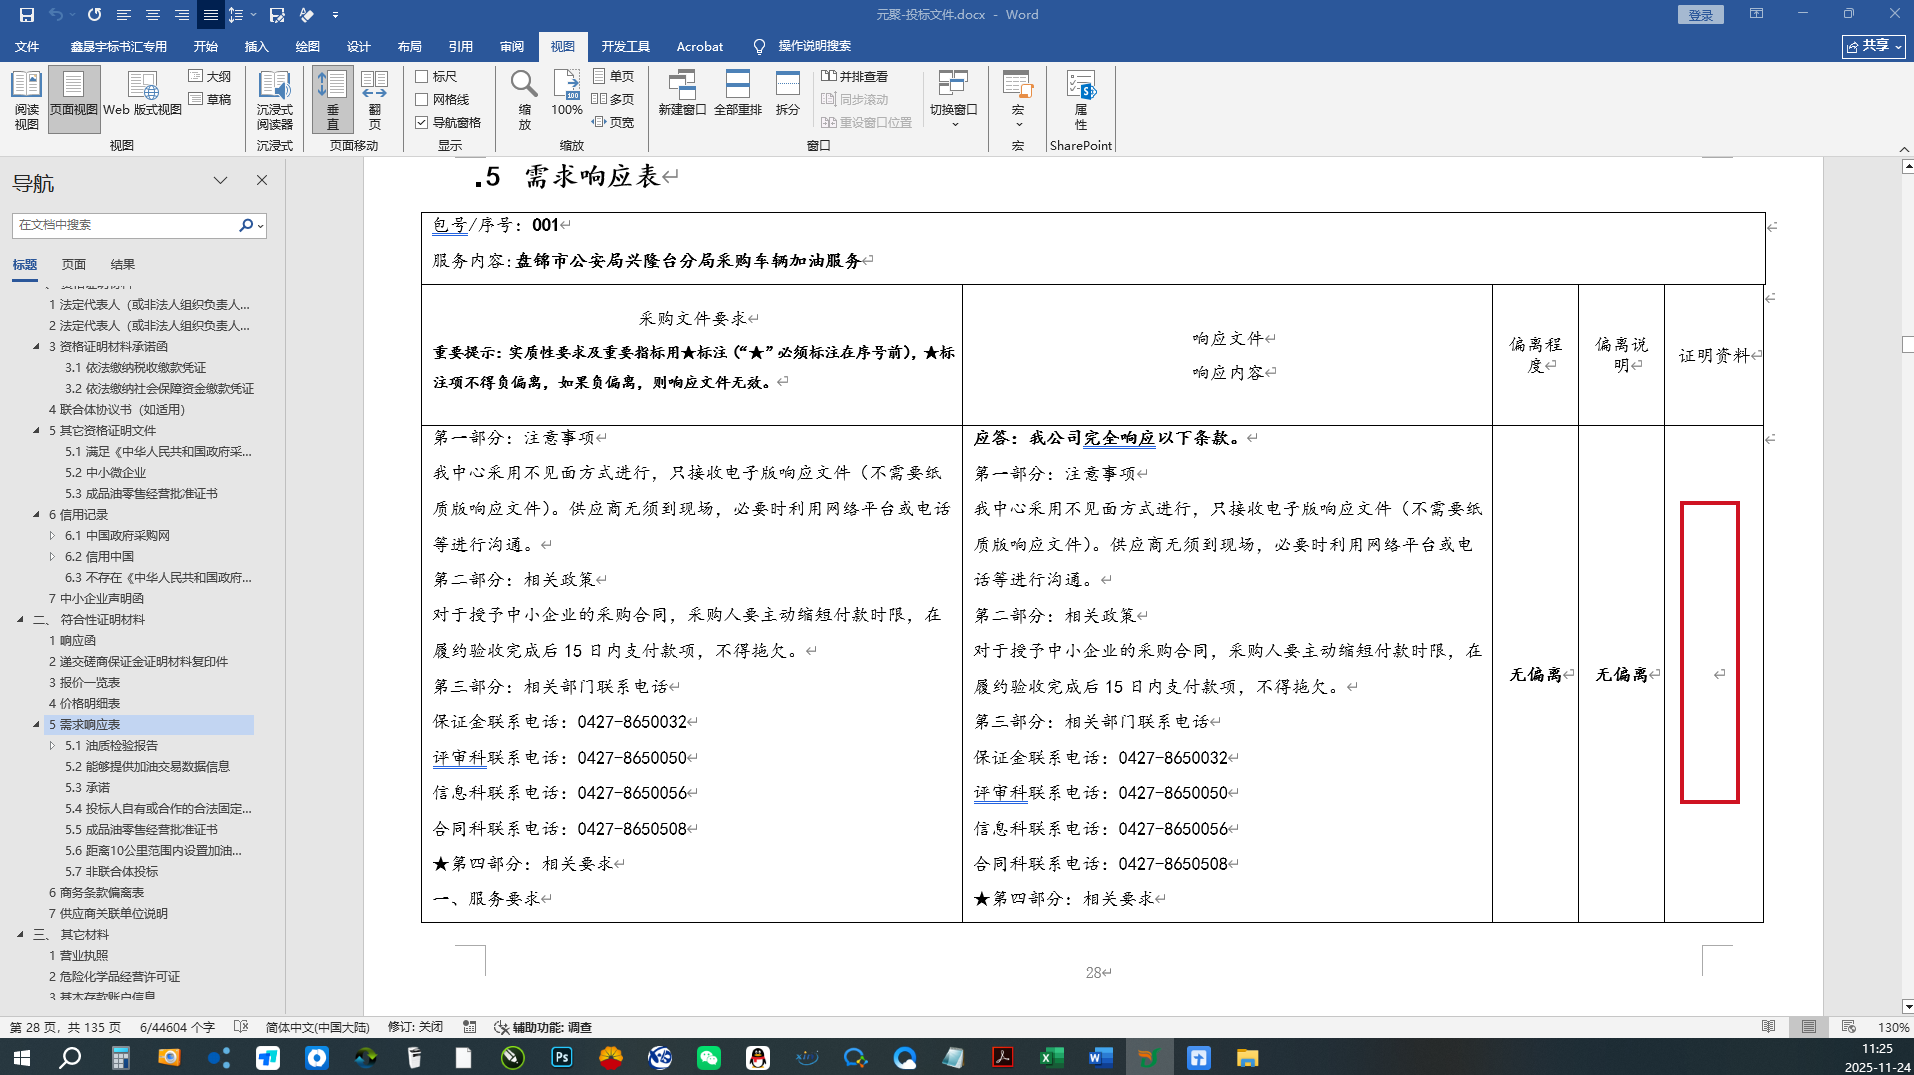Open the 文件 file menu
The image size is (1914, 1075).
point(27,46)
